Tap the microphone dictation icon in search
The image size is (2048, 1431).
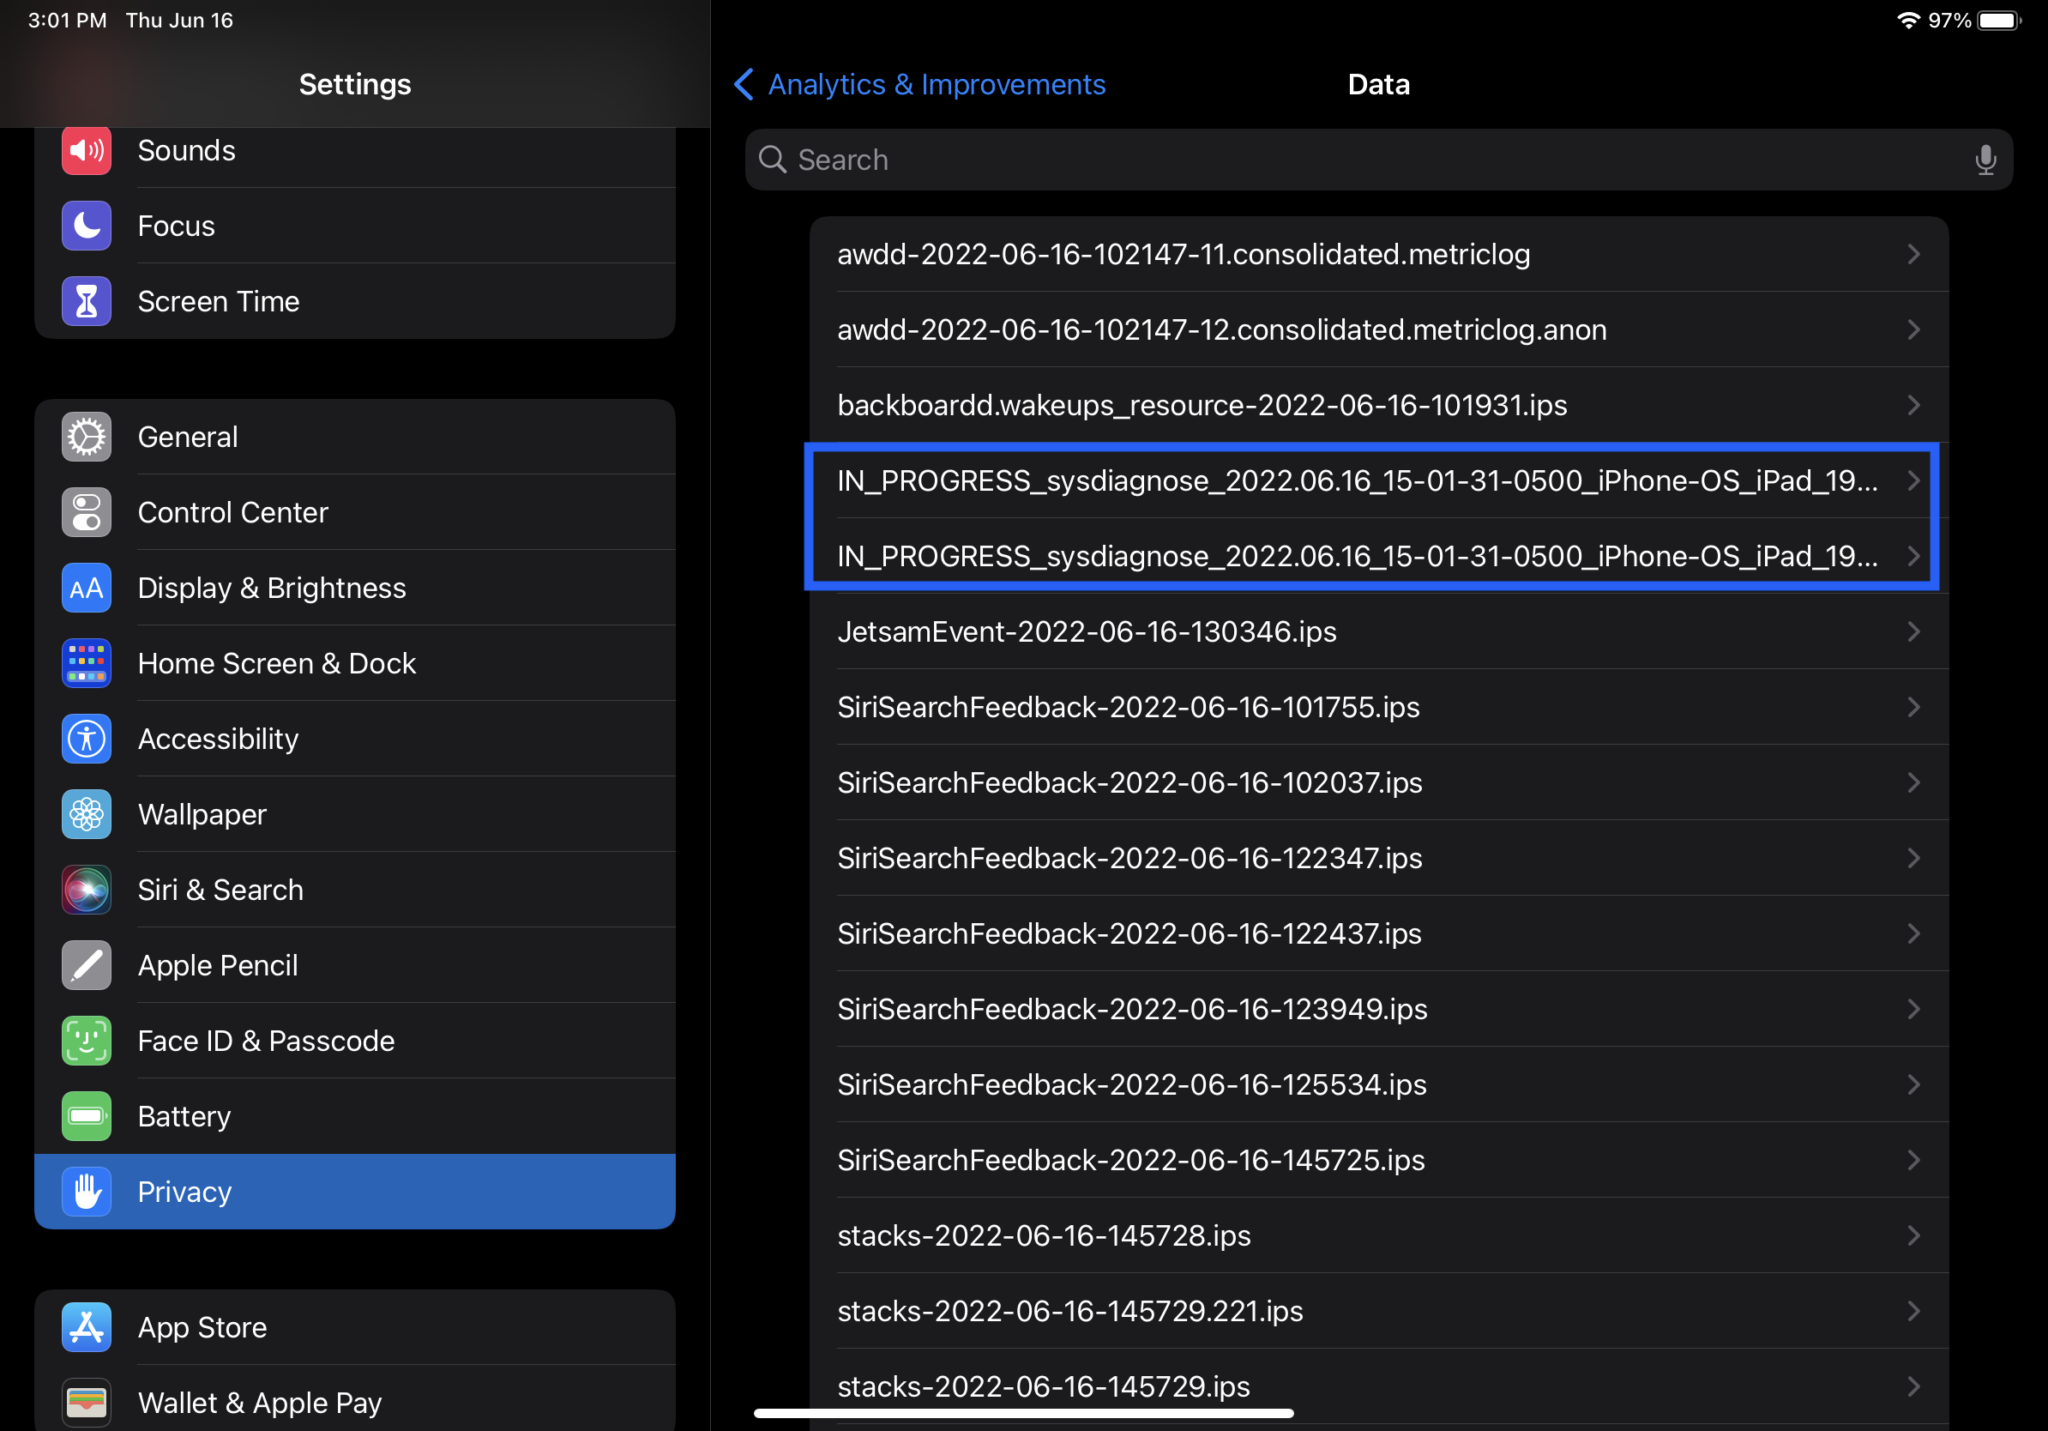click(1986, 160)
